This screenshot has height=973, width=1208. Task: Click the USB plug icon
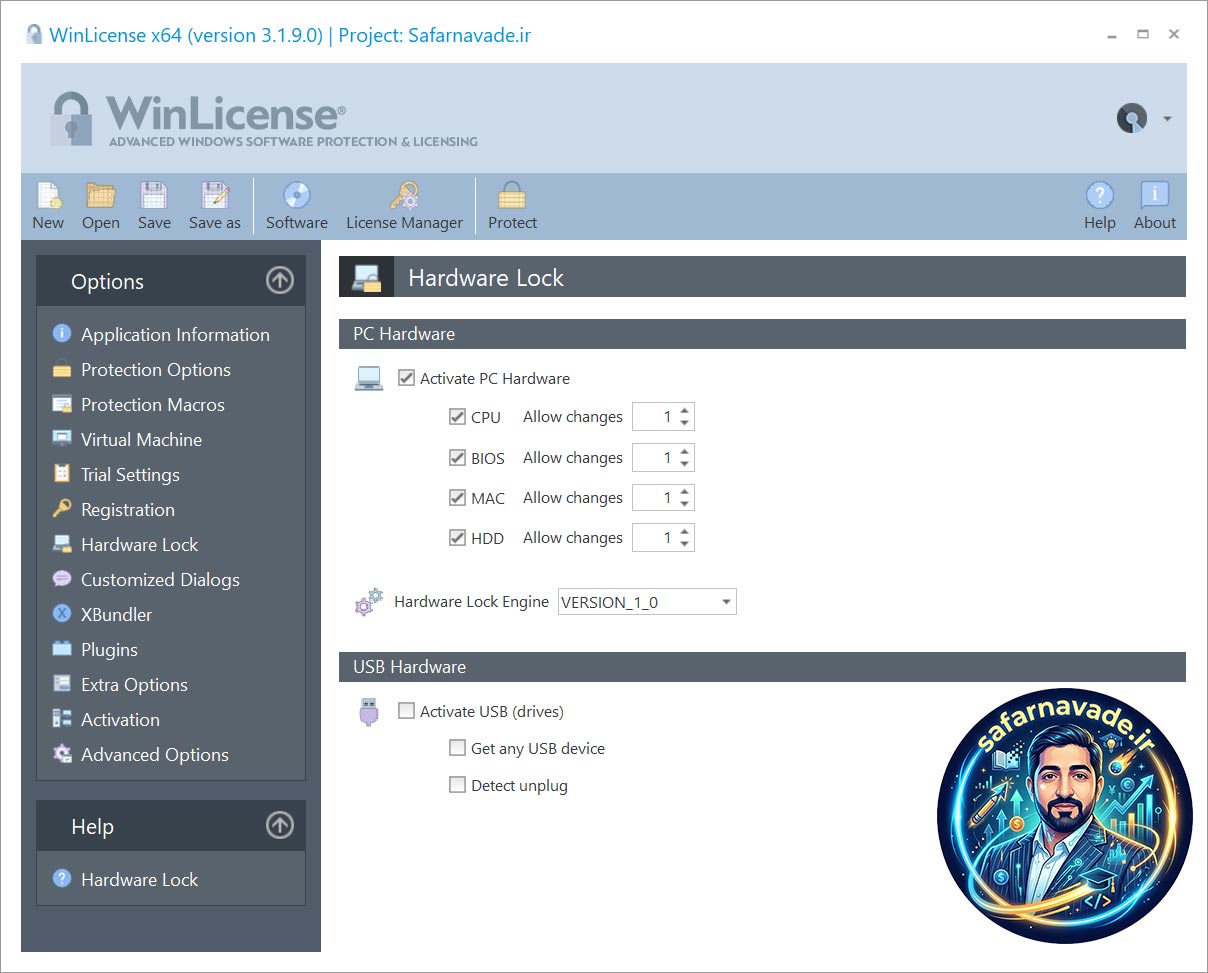(x=369, y=712)
